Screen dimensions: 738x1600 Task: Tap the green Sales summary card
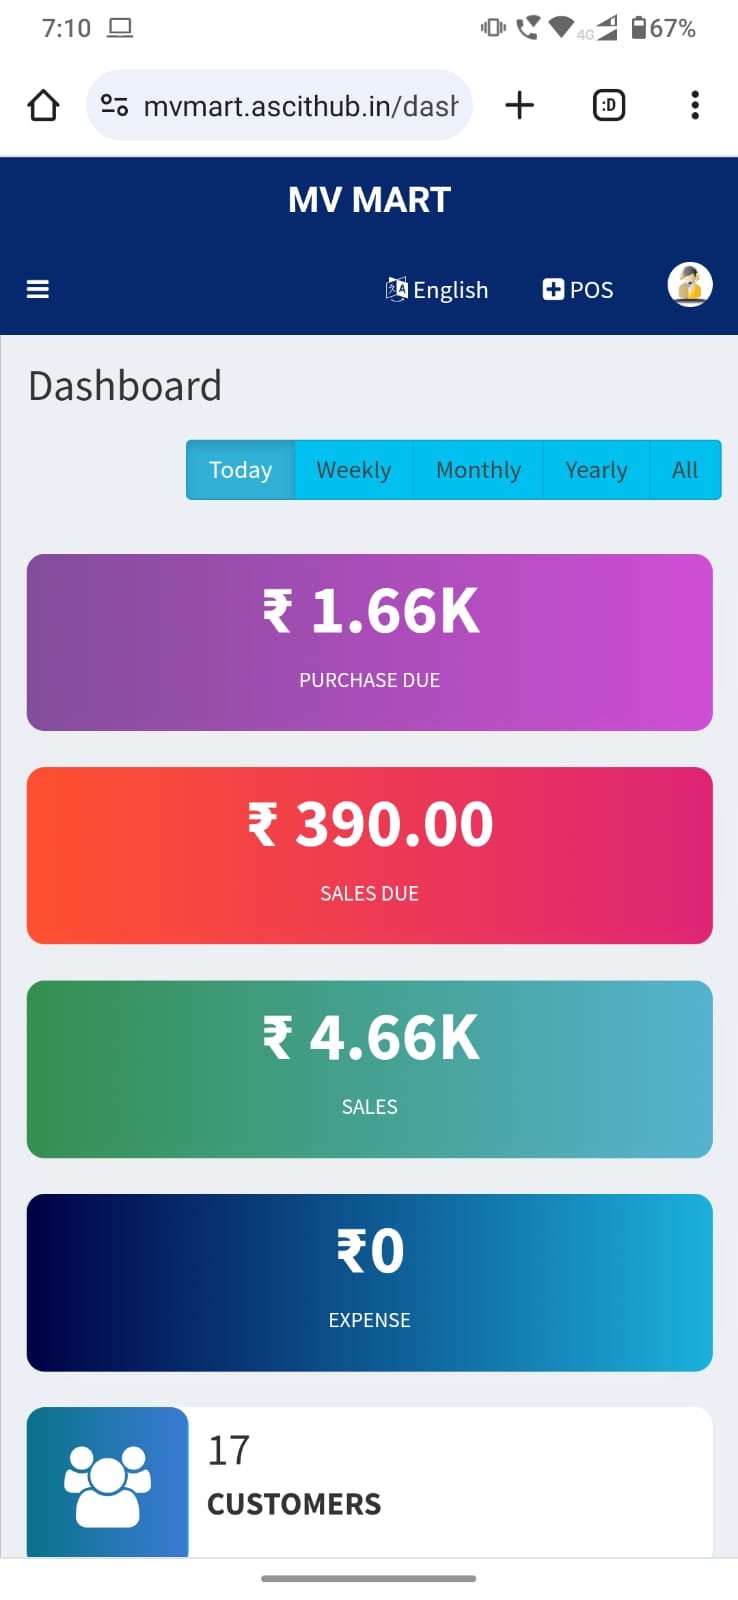pyautogui.click(x=369, y=1069)
